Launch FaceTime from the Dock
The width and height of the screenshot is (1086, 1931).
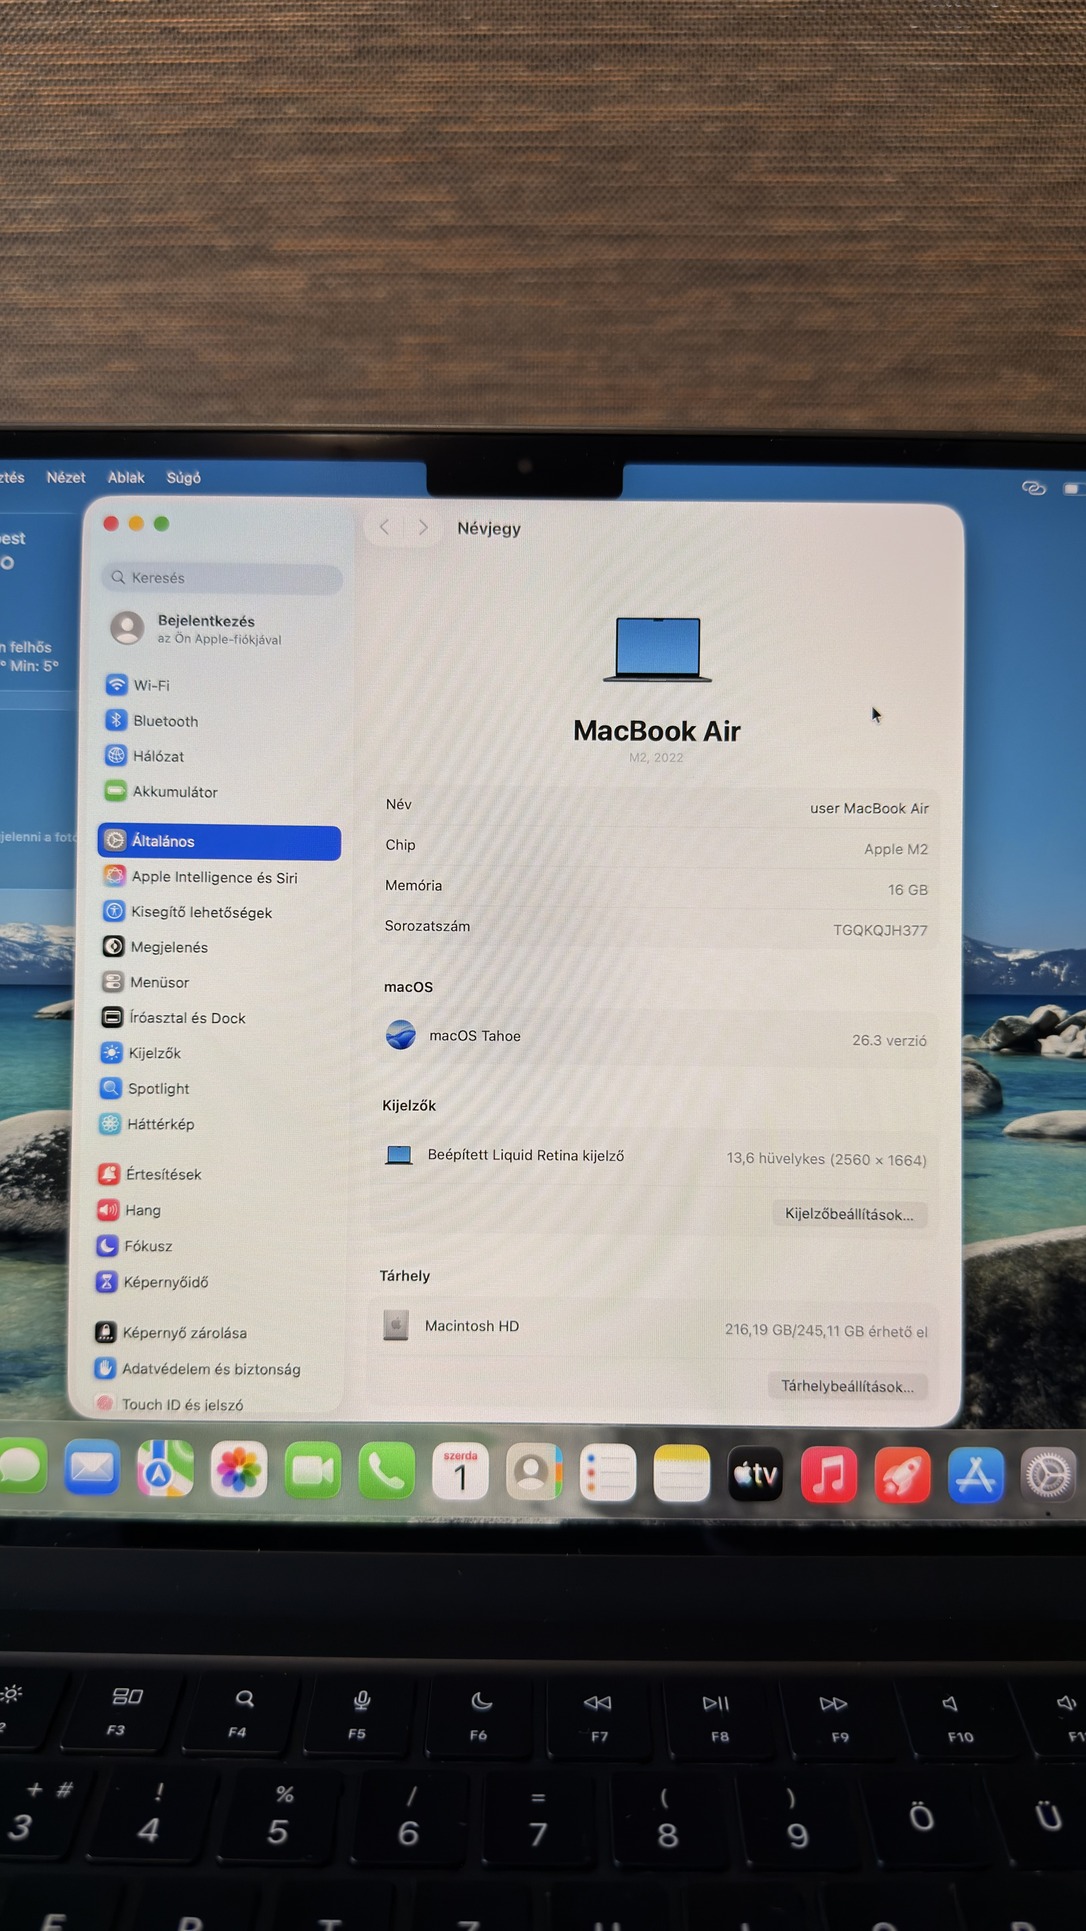pyautogui.click(x=313, y=1471)
